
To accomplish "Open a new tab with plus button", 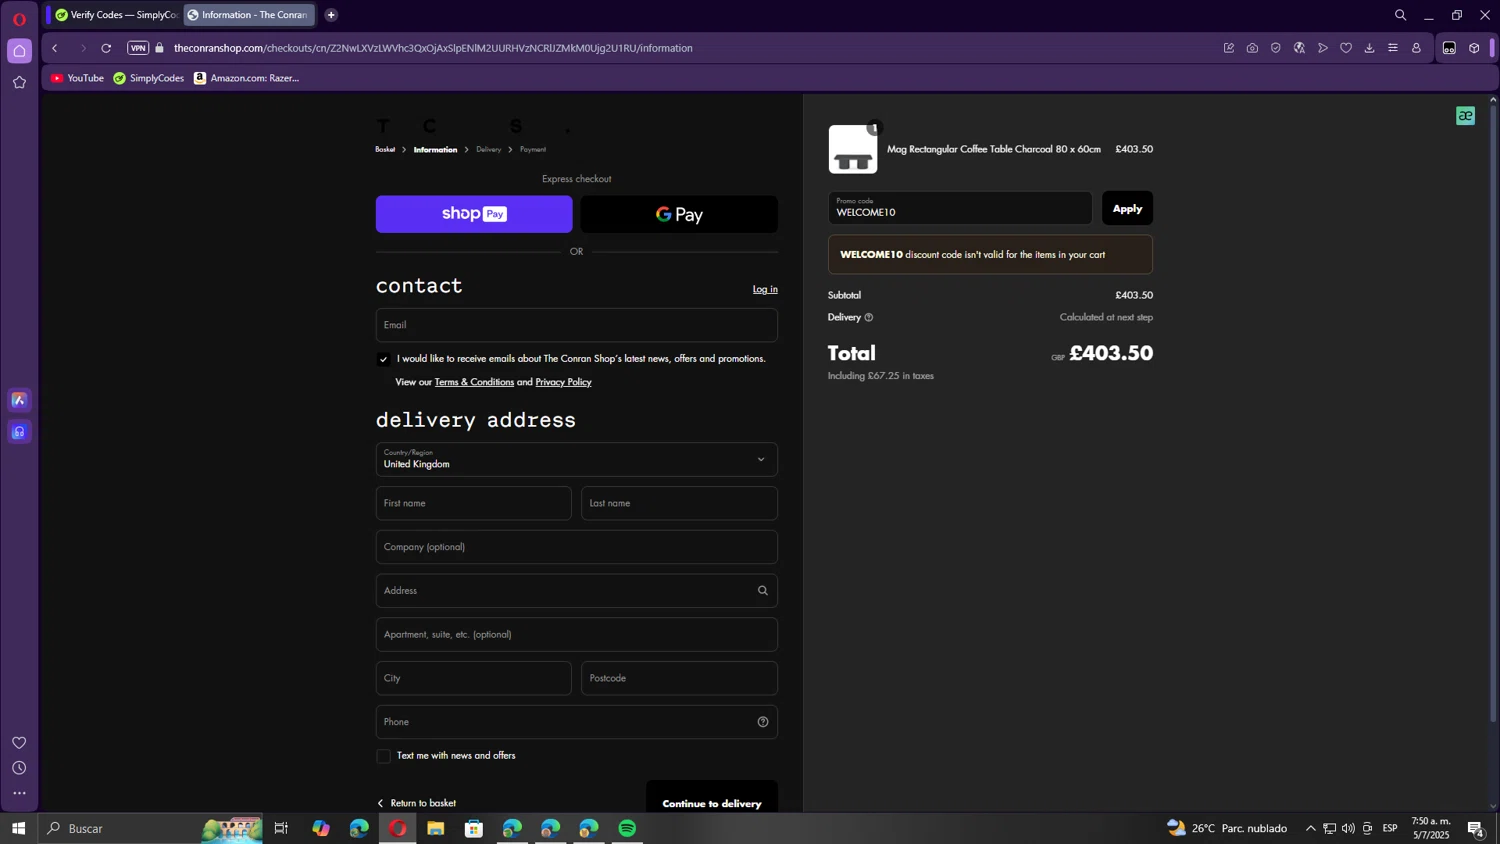I will (331, 15).
